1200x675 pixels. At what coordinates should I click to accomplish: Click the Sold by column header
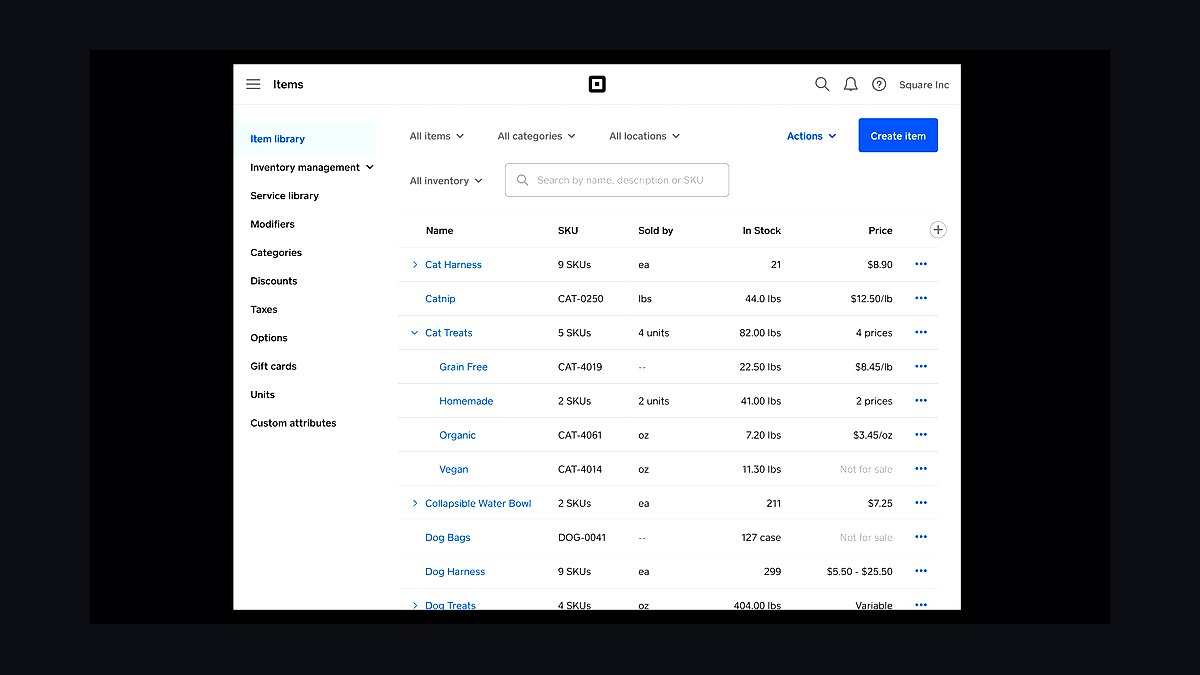coord(656,231)
